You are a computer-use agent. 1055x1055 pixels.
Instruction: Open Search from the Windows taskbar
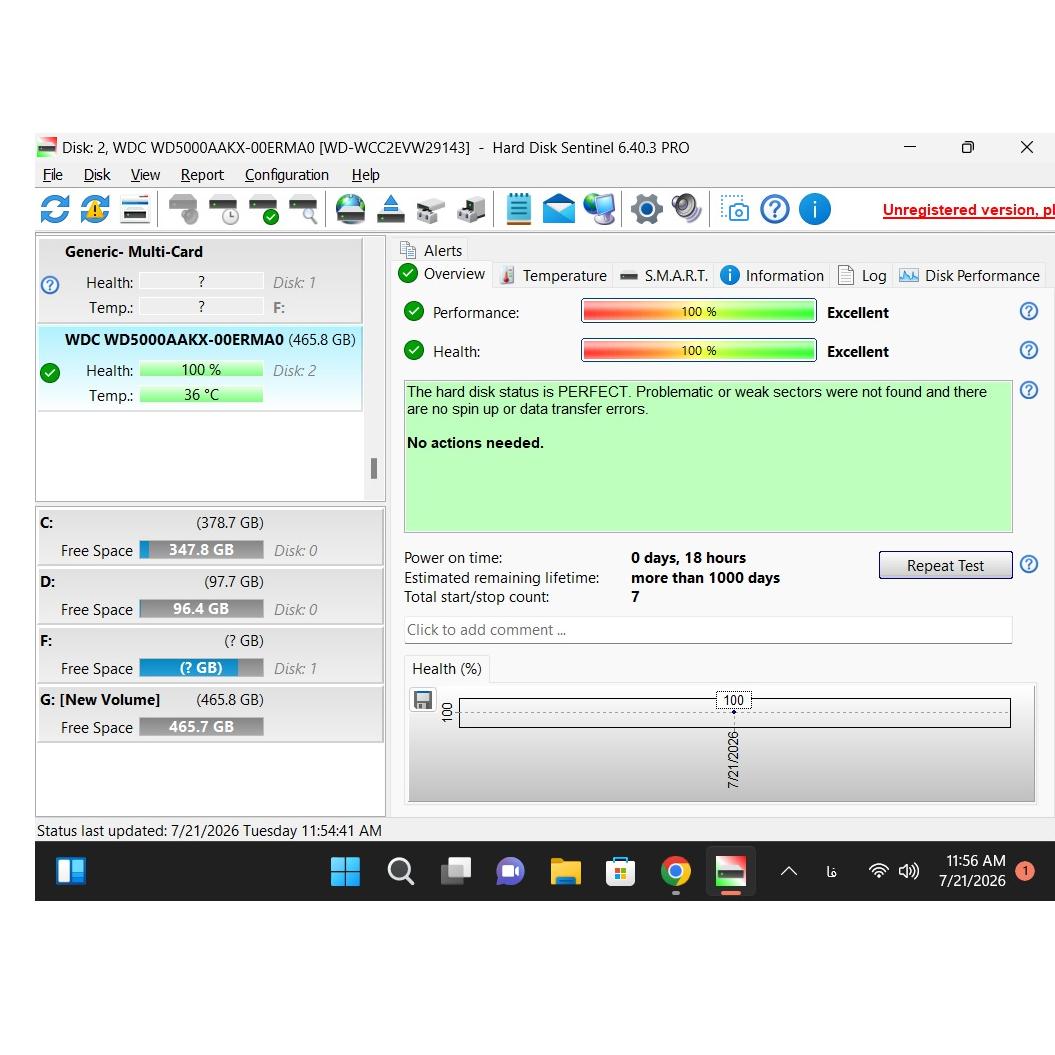tap(400, 871)
